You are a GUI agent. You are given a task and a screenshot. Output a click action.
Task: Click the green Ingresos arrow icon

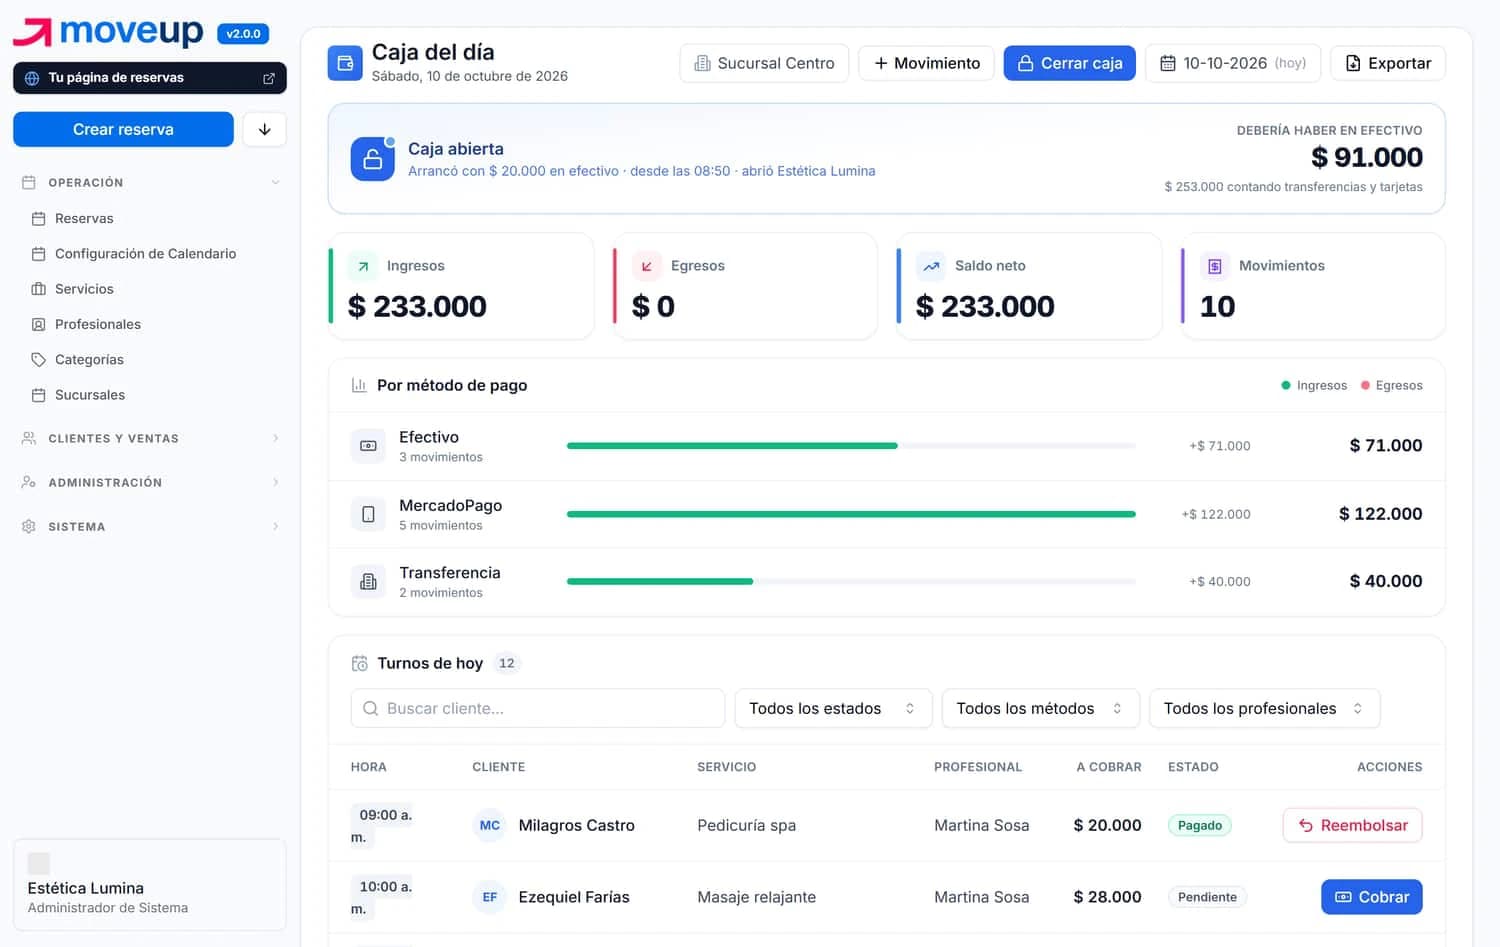click(363, 266)
